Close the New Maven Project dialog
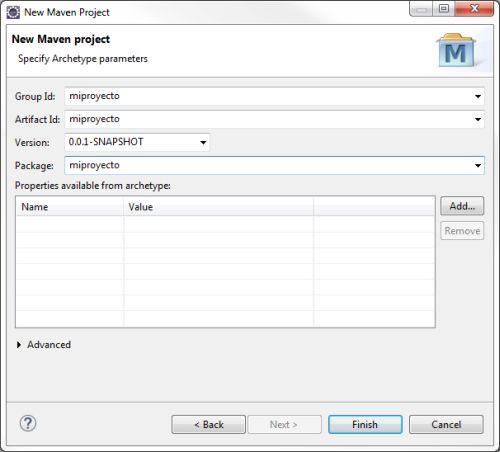 click(474, 8)
